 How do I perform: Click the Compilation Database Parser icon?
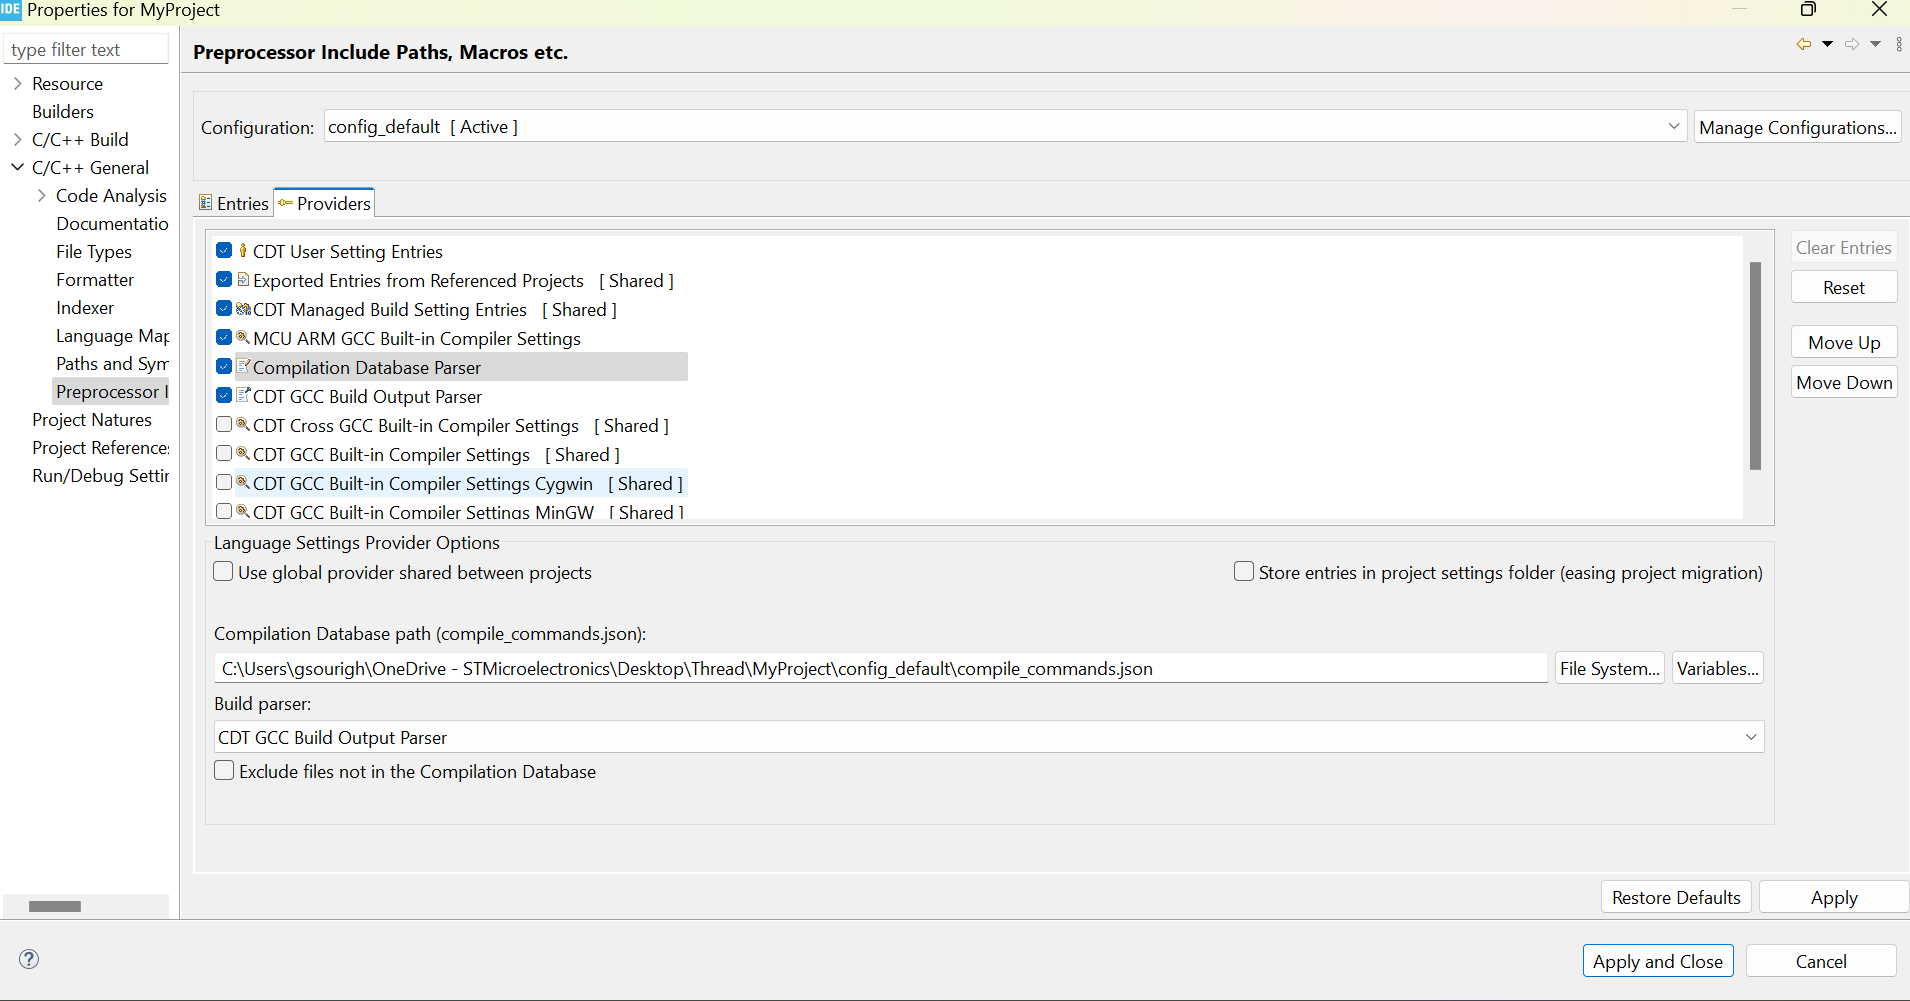click(243, 367)
